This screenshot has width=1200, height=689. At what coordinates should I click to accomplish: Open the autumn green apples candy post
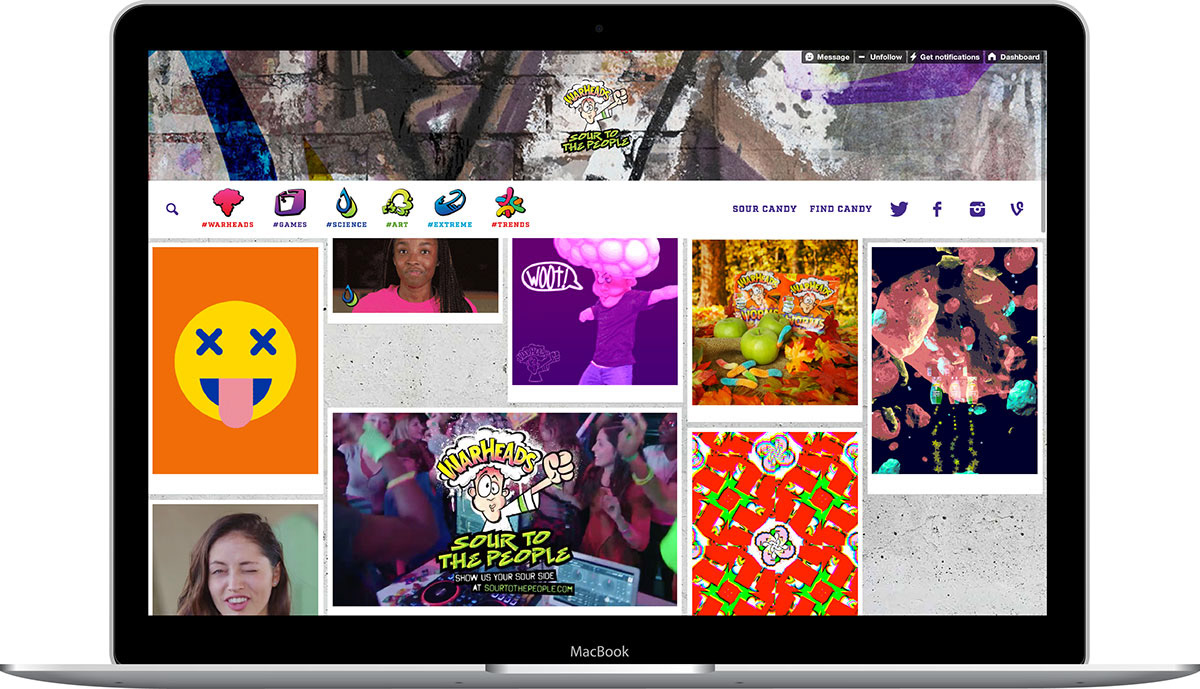775,322
